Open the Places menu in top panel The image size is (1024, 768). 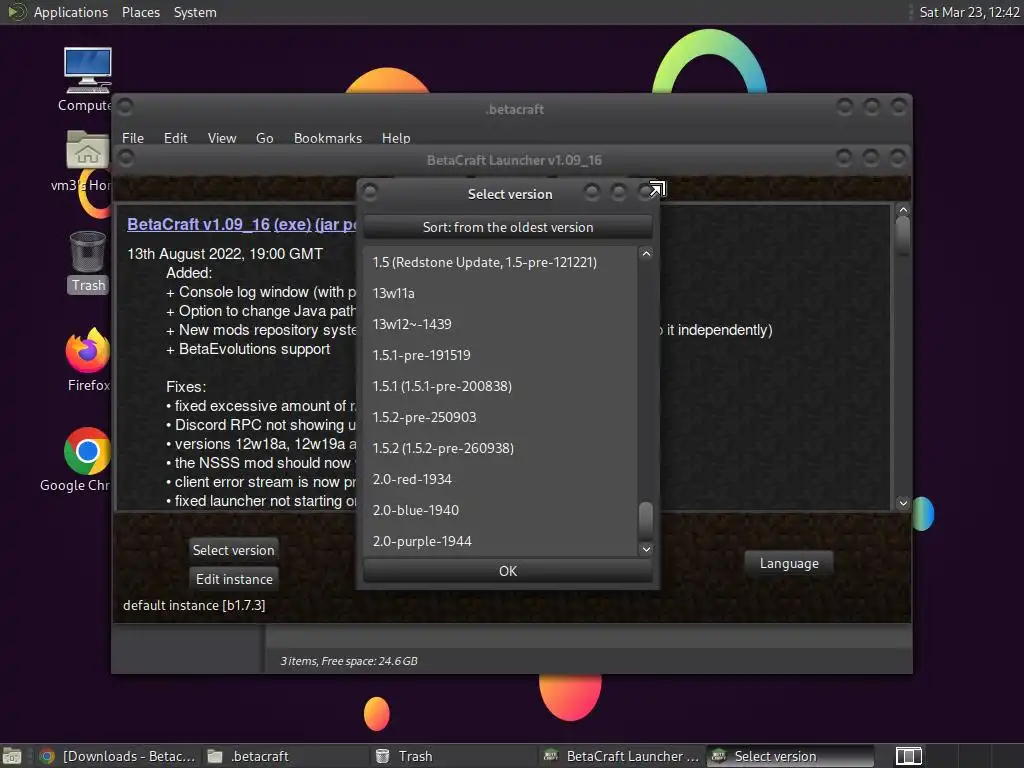(140, 12)
